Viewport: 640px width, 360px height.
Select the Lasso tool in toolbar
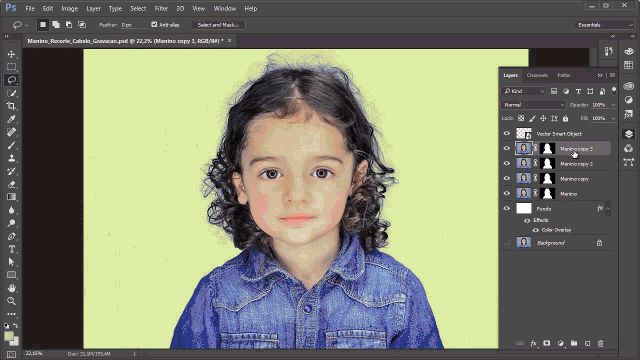[11, 80]
